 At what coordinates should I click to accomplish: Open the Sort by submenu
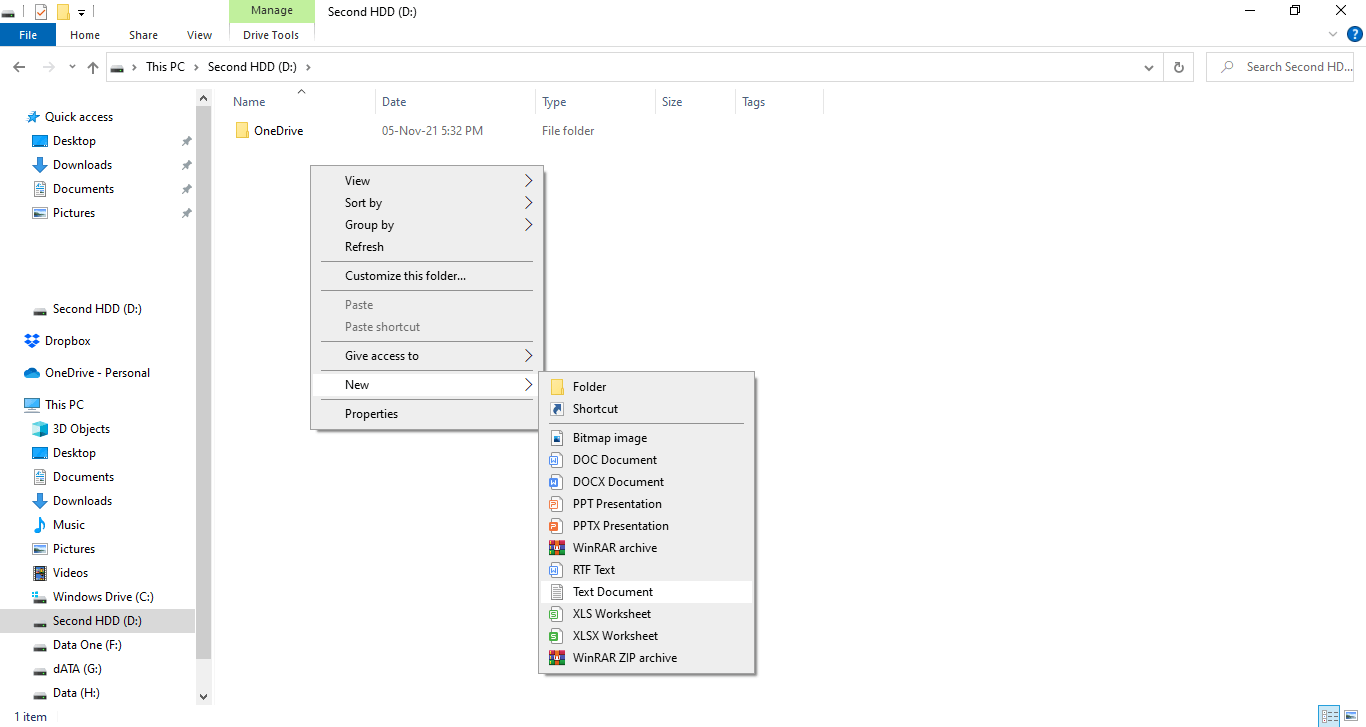point(427,203)
